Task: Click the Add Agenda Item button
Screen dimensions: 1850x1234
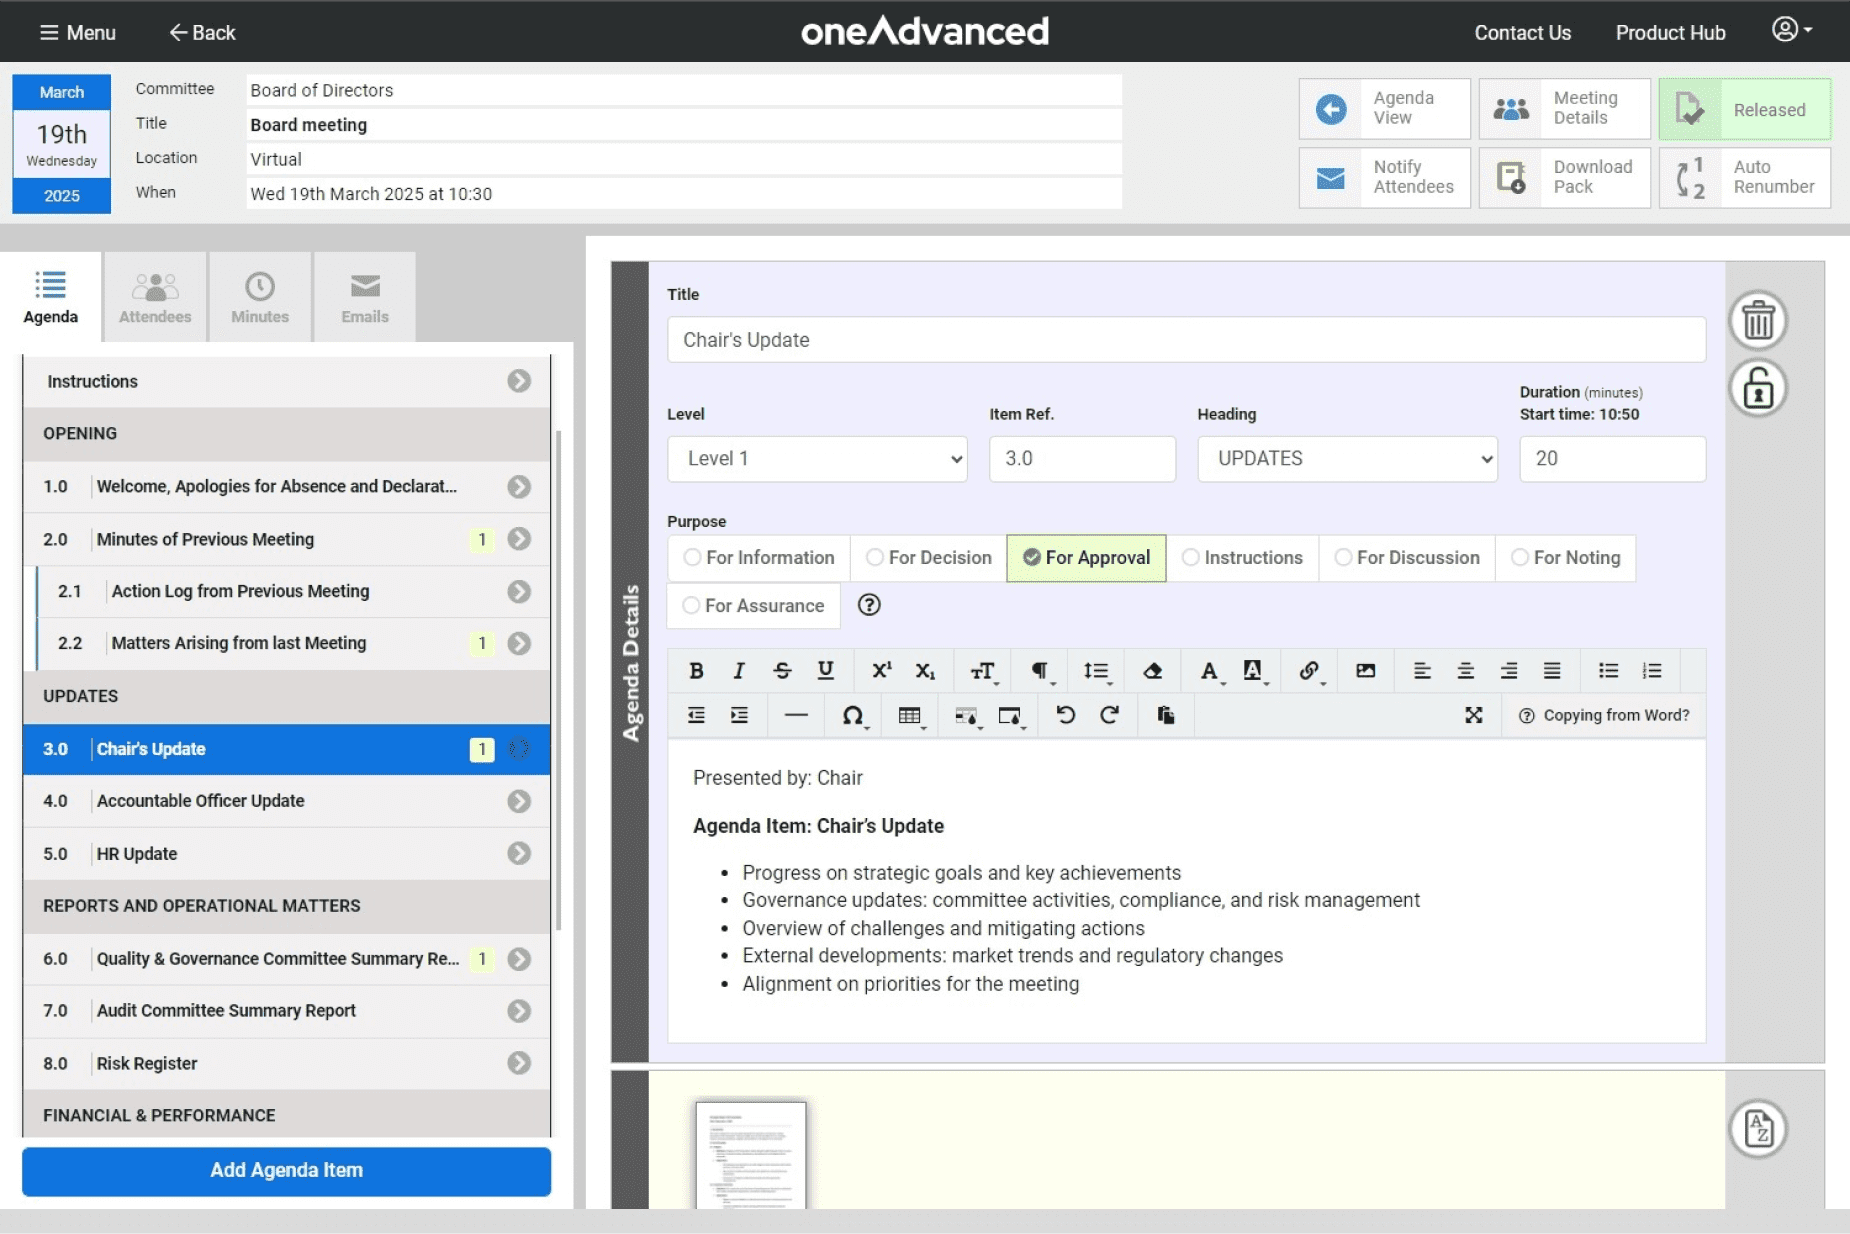Action: click(286, 1171)
